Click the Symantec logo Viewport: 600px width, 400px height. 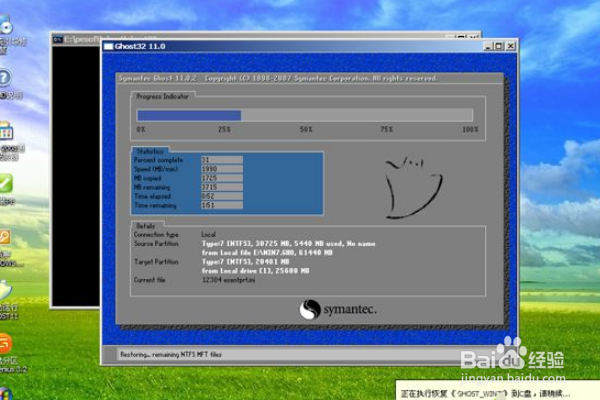point(338,309)
